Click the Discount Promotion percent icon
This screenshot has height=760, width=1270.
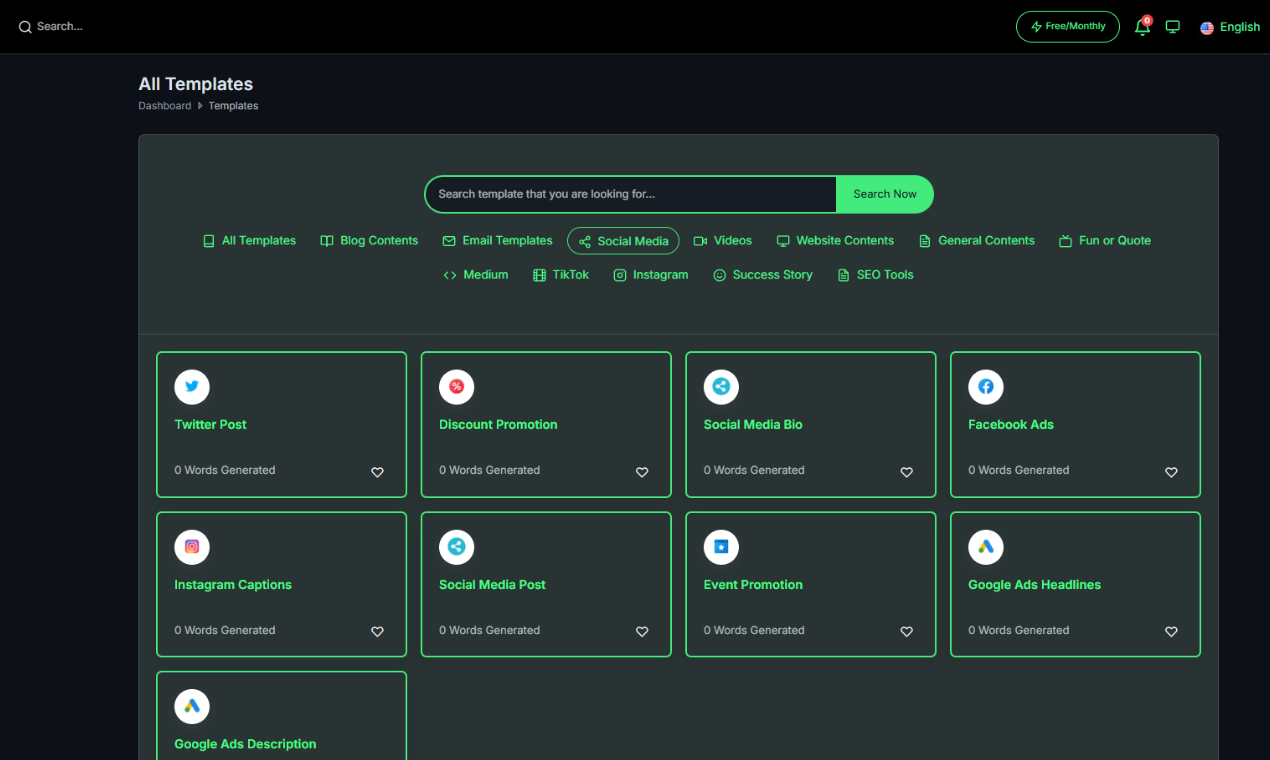[456, 387]
